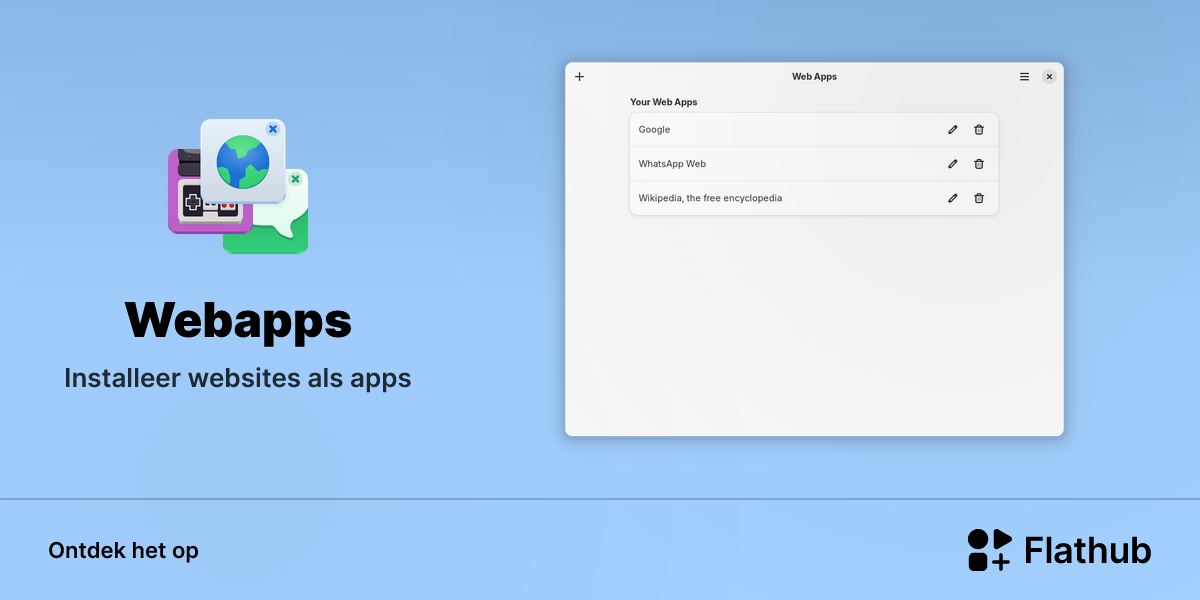Click the Web Apps window title
This screenshot has width=1200, height=600.
[814, 77]
